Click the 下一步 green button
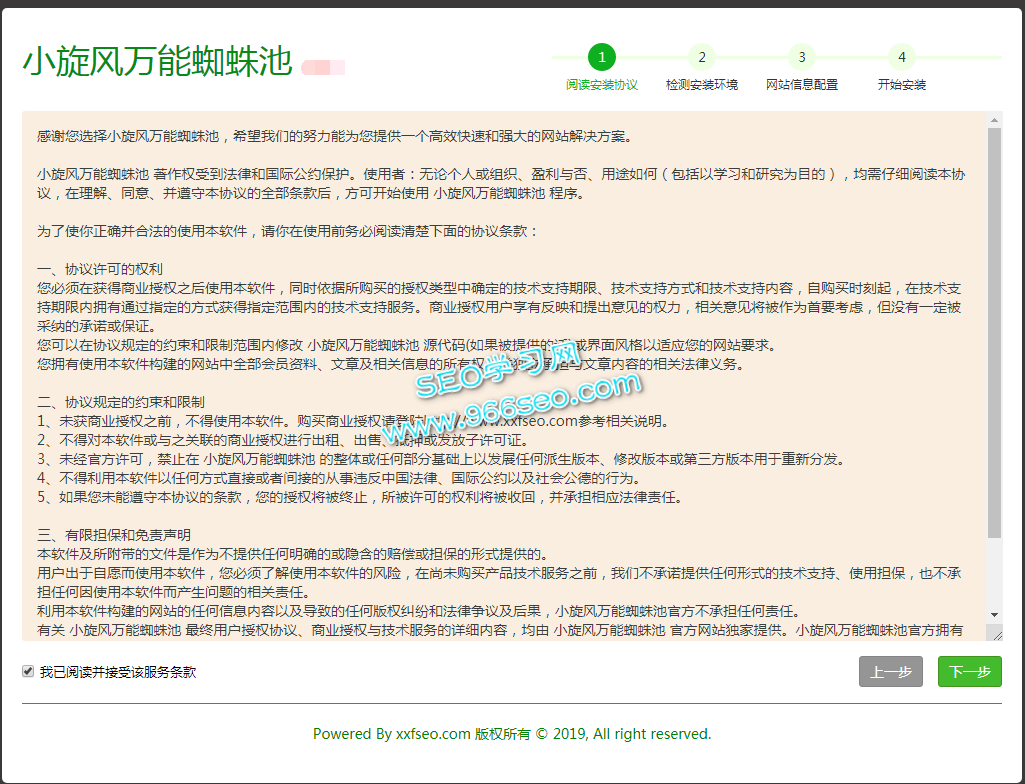1025x784 pixels. coord(969,672)
